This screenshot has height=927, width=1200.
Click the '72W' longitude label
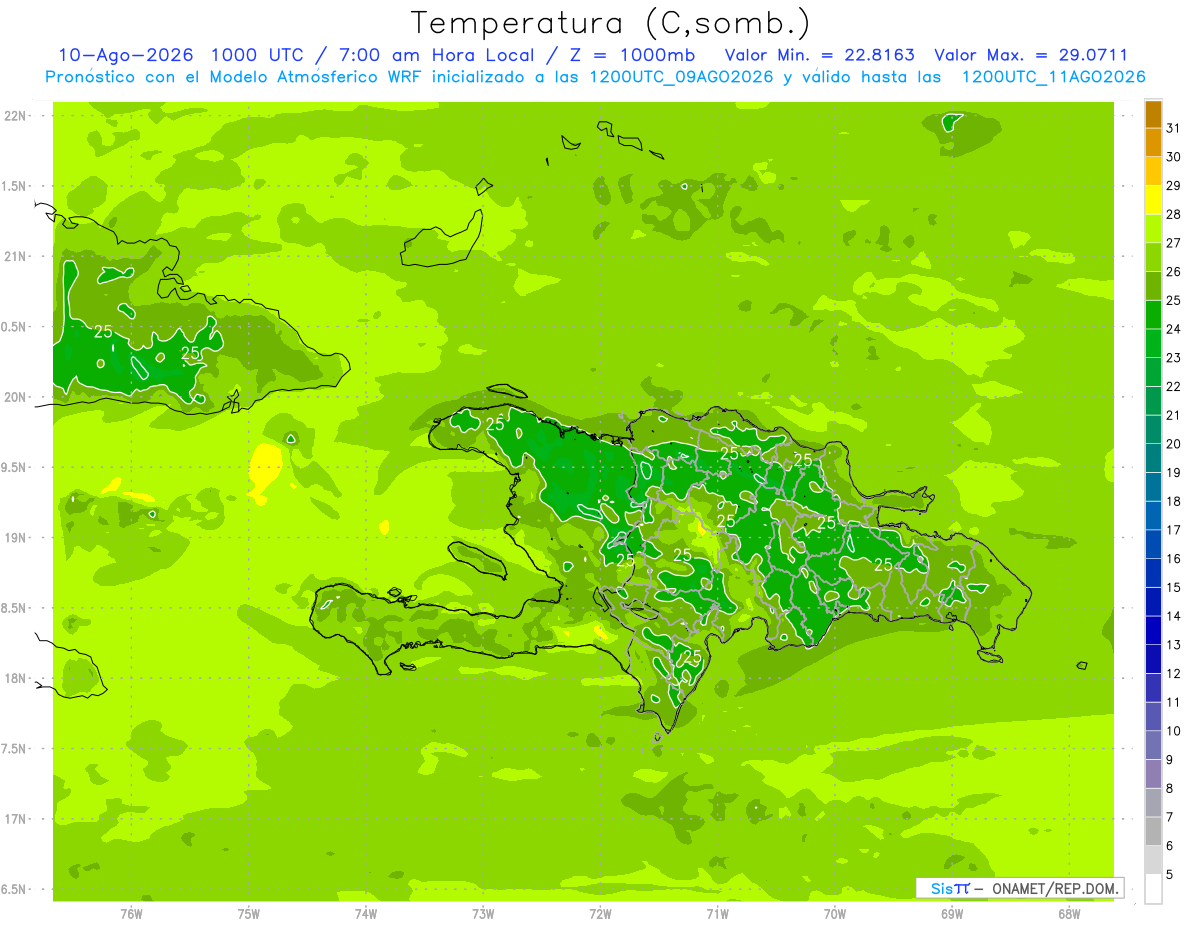point(601,913)
